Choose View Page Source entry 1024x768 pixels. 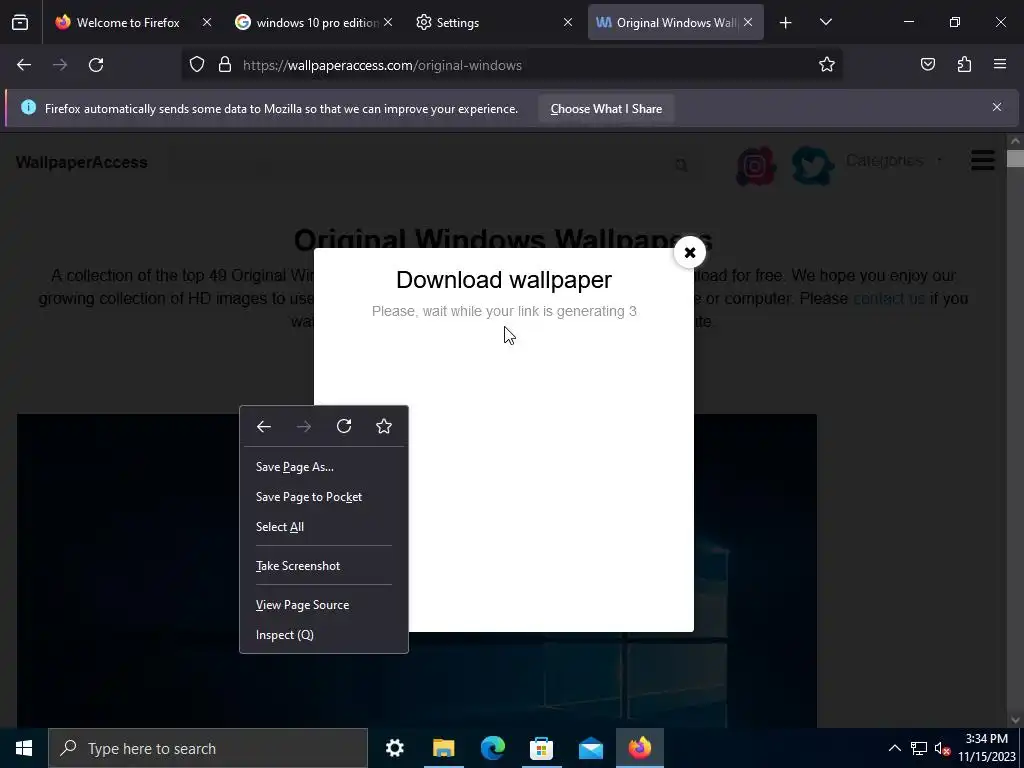324,605
